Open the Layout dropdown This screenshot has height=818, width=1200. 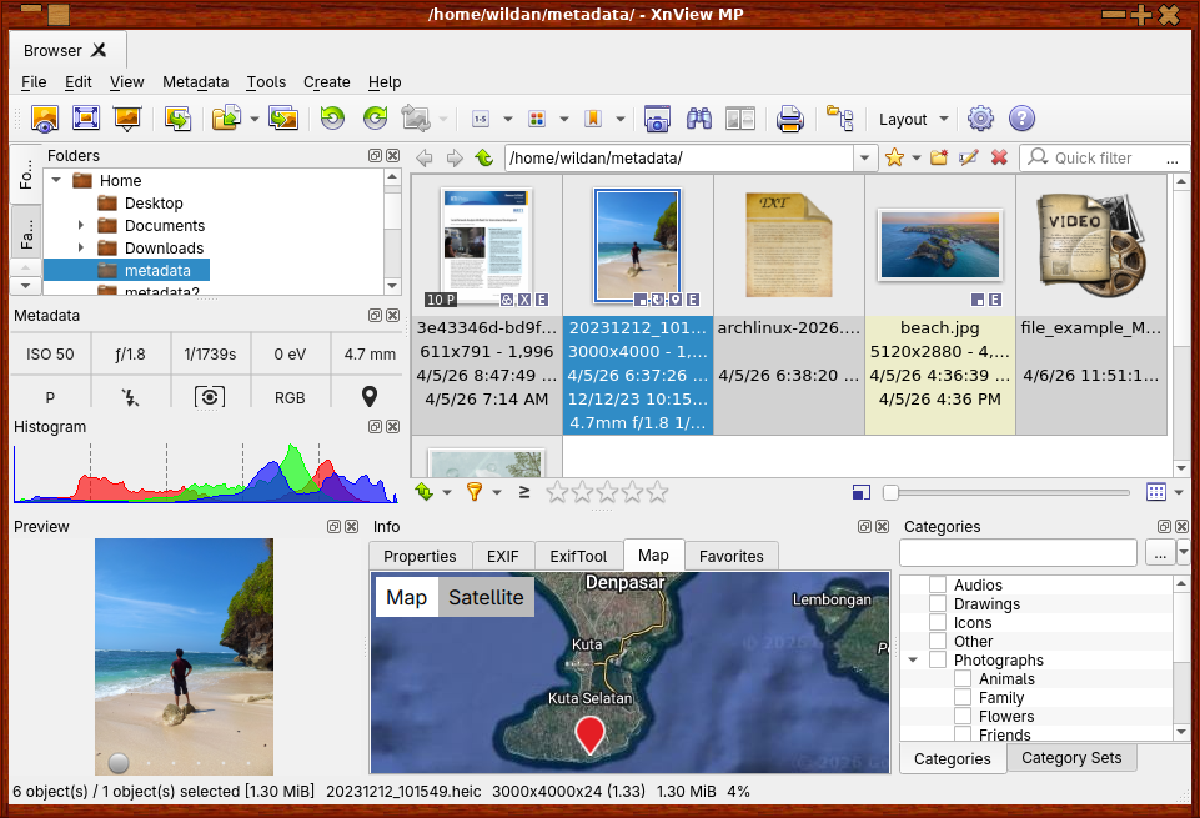913,119
